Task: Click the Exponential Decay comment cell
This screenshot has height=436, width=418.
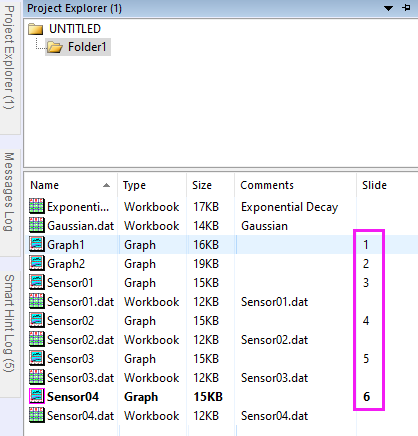Action: 289,207
